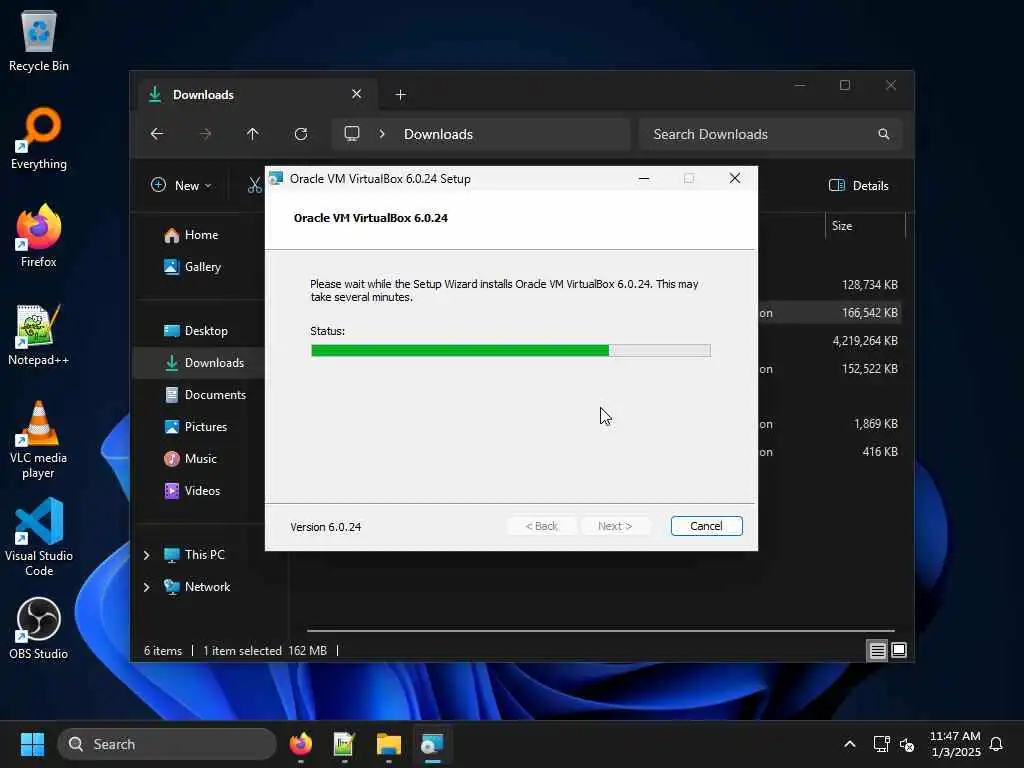This screenshot has width=1024, height=768.
Task: Launch Firefox from the desktop shortcut
Action: [39, 236]
